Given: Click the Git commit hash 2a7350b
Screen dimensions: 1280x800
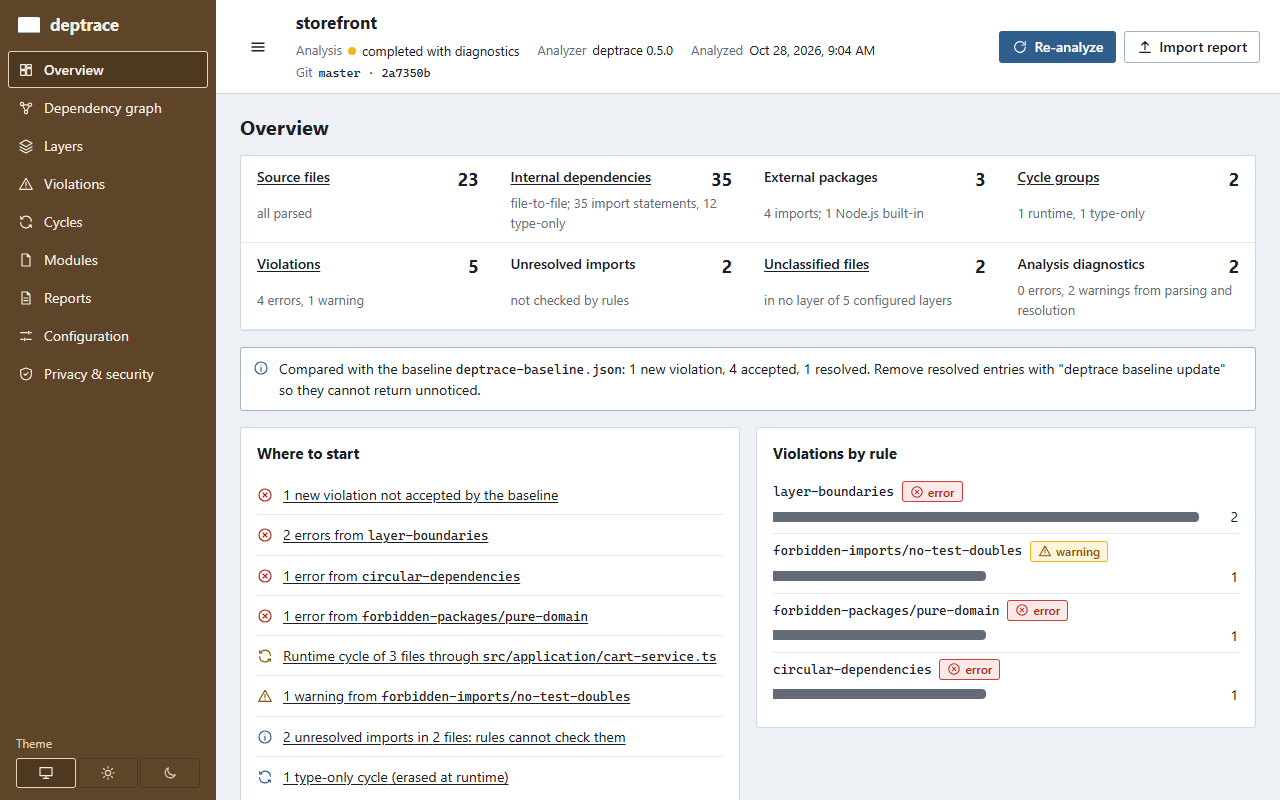Looking at the screenshot, I should click(406, 73).
